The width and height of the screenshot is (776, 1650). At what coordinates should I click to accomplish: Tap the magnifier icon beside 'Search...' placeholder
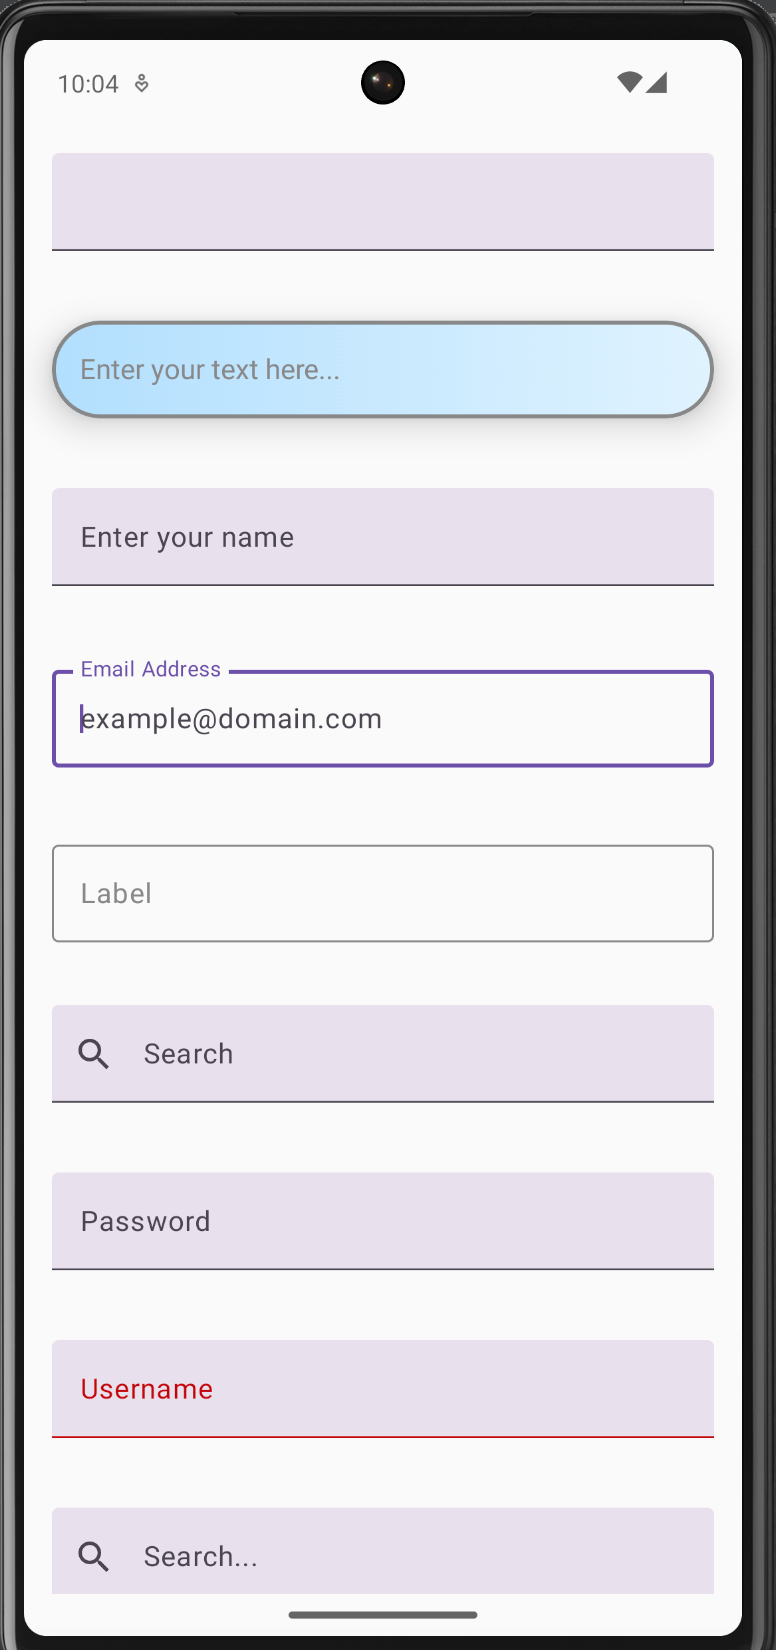click(x=94, y=1556)
